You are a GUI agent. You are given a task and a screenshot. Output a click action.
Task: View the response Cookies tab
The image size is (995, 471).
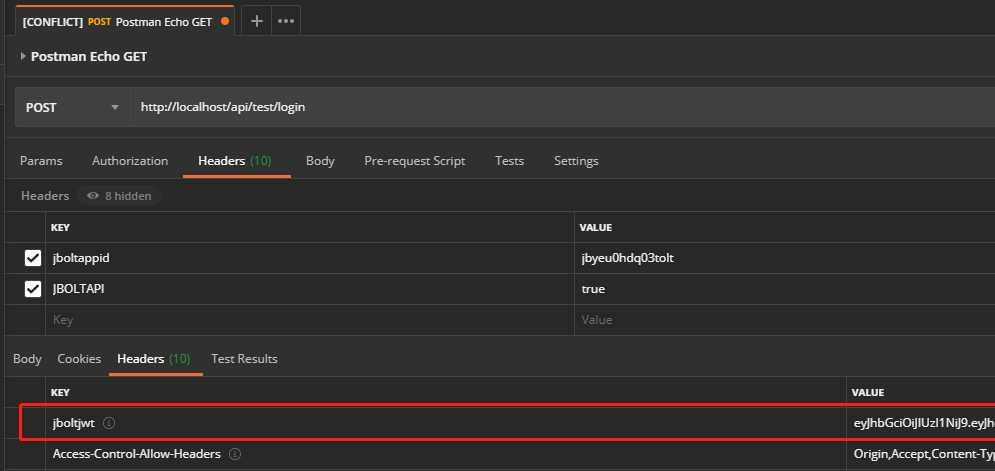pyautogui.click(x=79, y=359)
